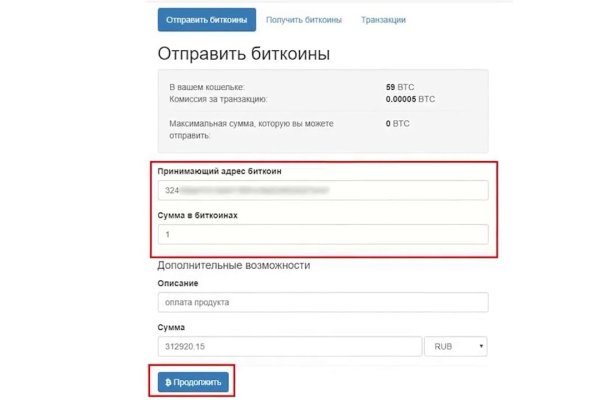Viewport: 600px width, 400px height.
Task: Click the Комиссия за транзакцию label
Action: click(217, 99)
